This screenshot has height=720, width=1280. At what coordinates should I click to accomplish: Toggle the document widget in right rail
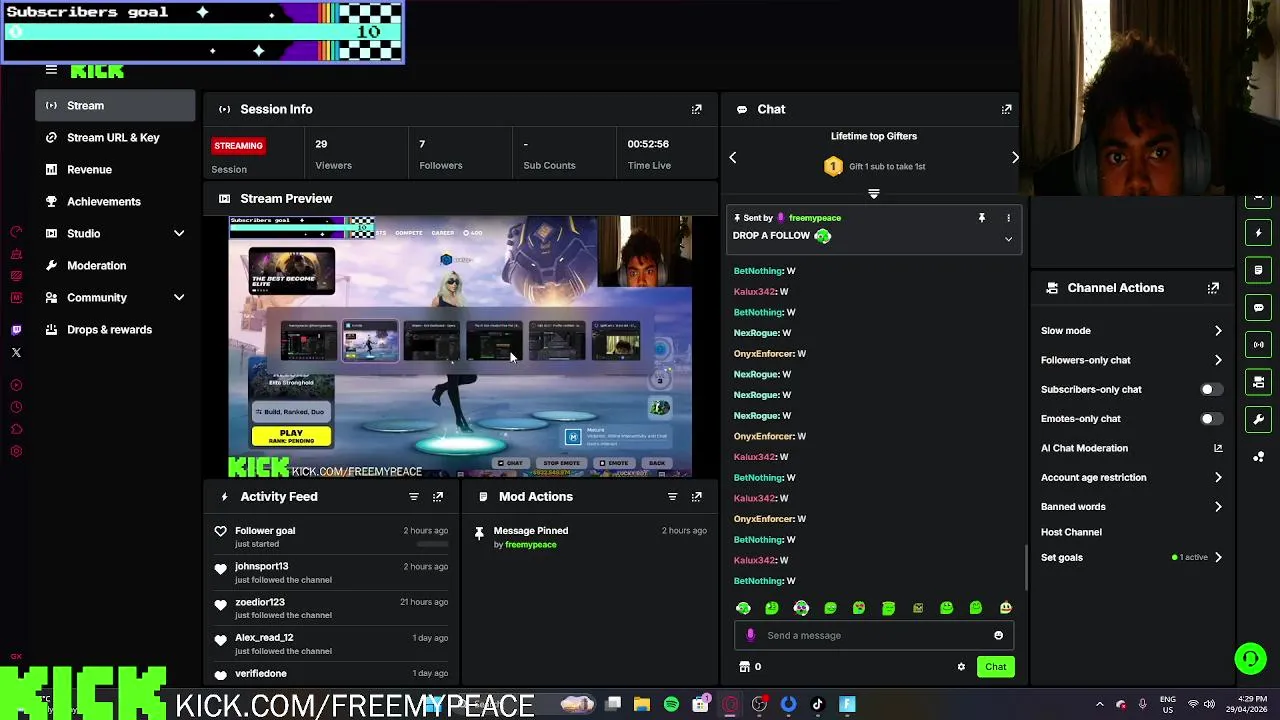click(1259, 270)
